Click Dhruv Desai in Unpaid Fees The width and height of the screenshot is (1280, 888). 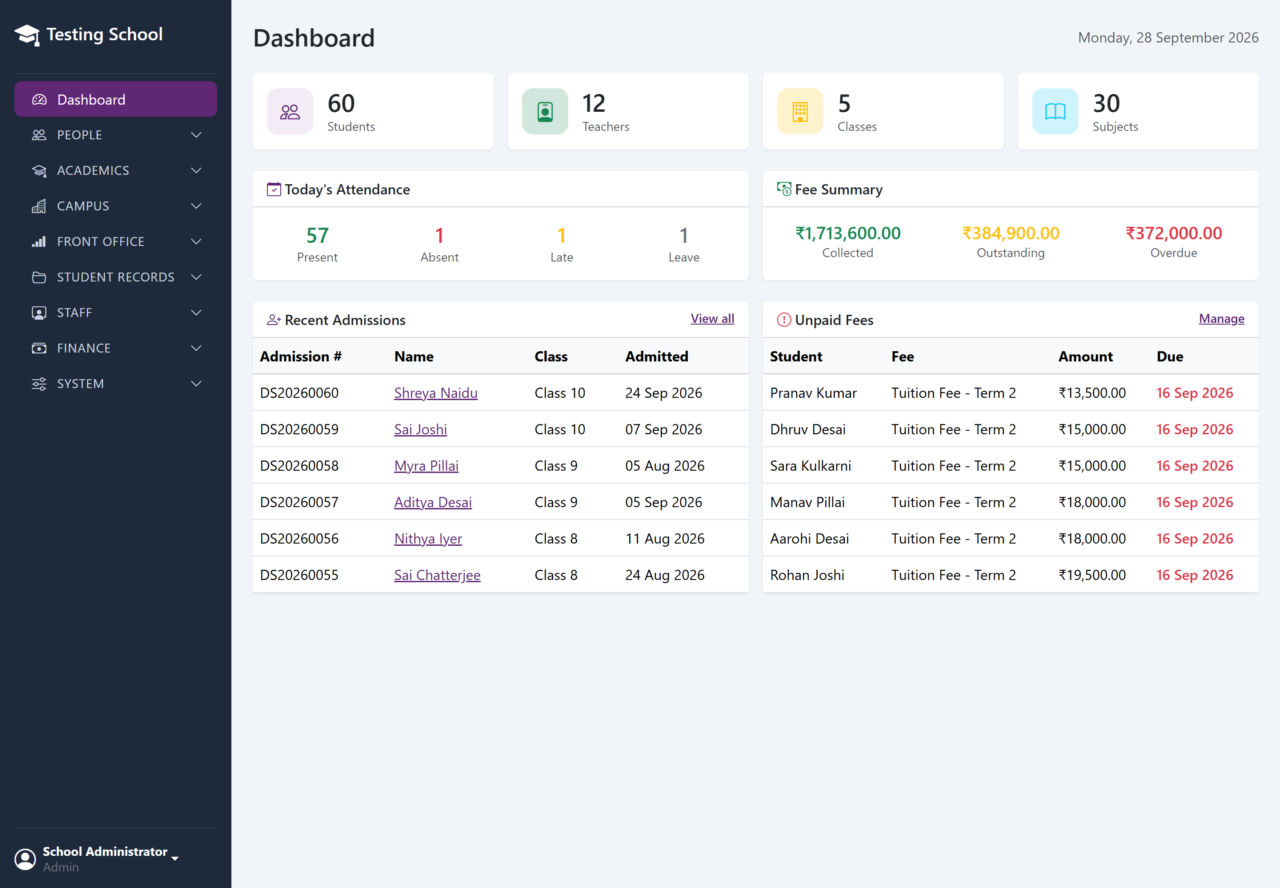pyautogui.click(x=808, y=429)
